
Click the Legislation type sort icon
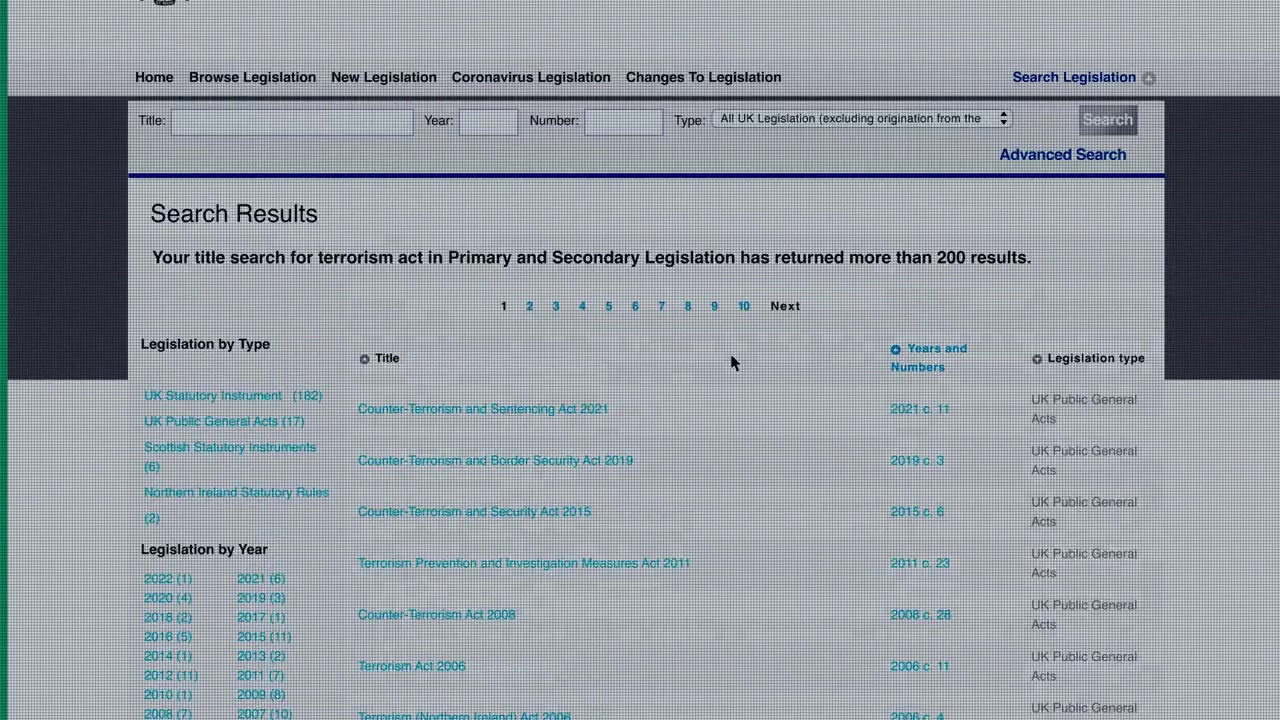pyautogui.click(x=1037, y=359)
